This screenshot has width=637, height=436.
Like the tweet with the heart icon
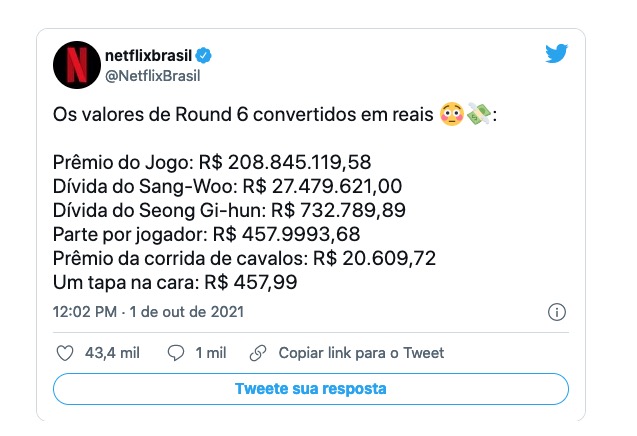pos(65,353)
